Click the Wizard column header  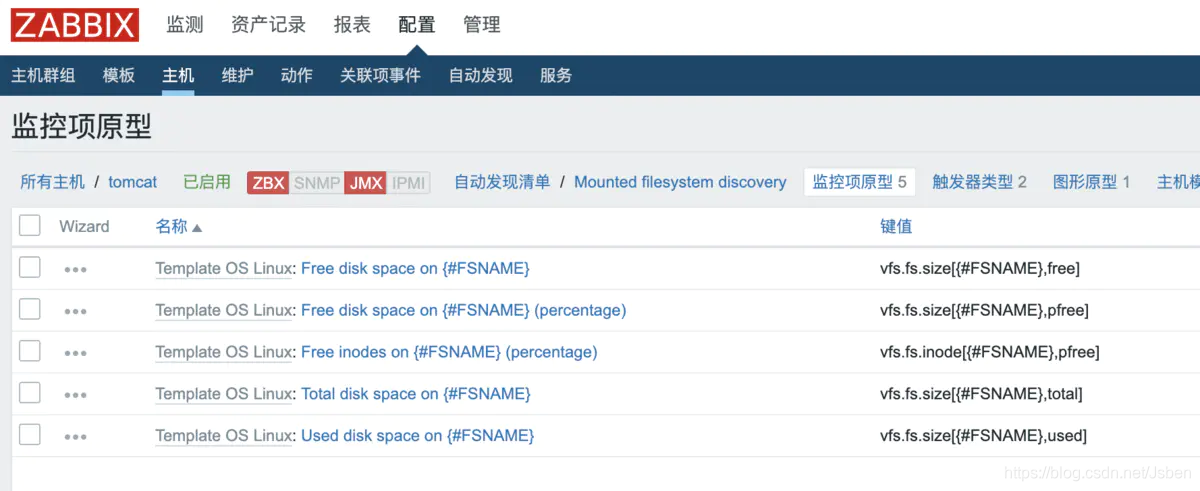point(84,226)
